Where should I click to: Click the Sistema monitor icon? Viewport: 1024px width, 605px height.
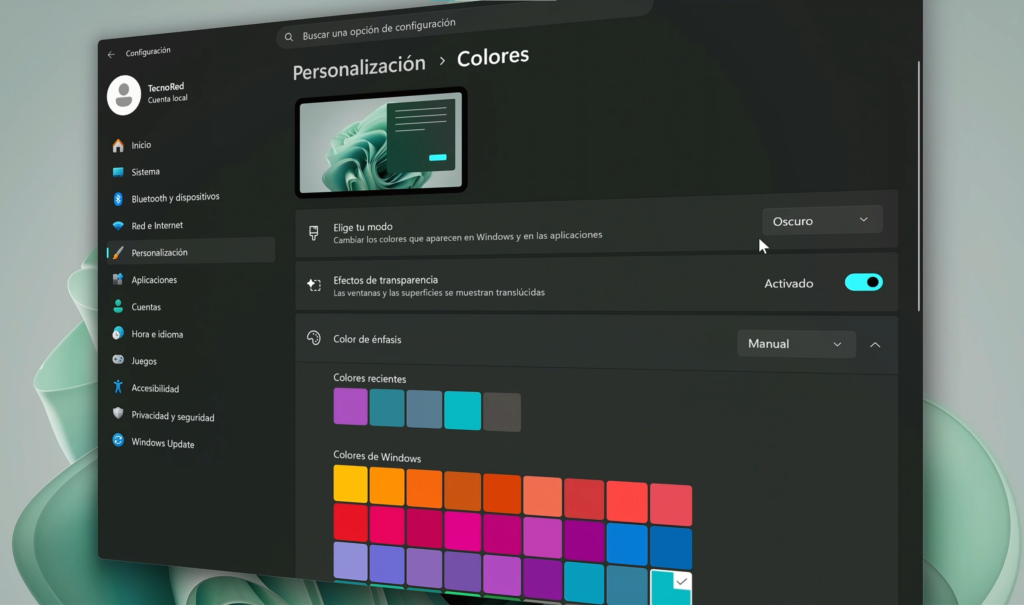coord(118,172)
